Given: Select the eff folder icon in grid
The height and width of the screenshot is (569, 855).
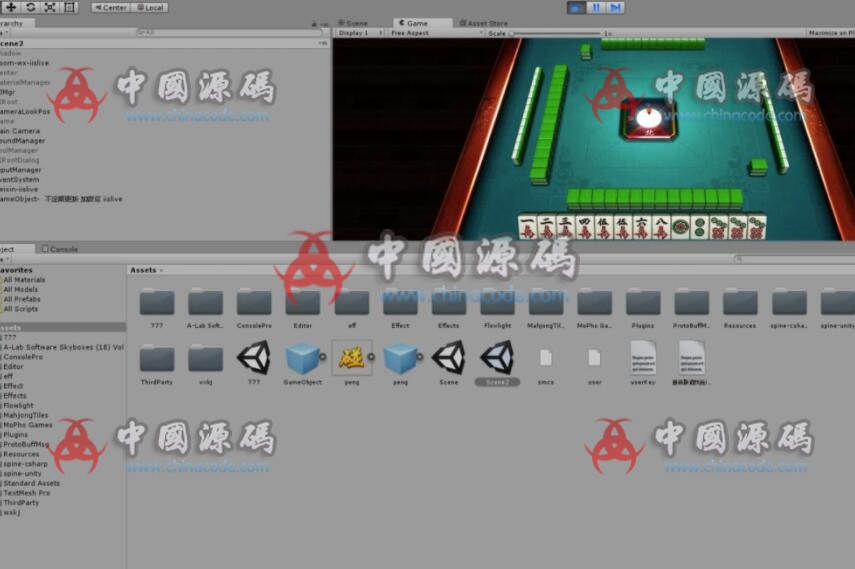Looking at the screenshot, I should [x=352, y=303].
